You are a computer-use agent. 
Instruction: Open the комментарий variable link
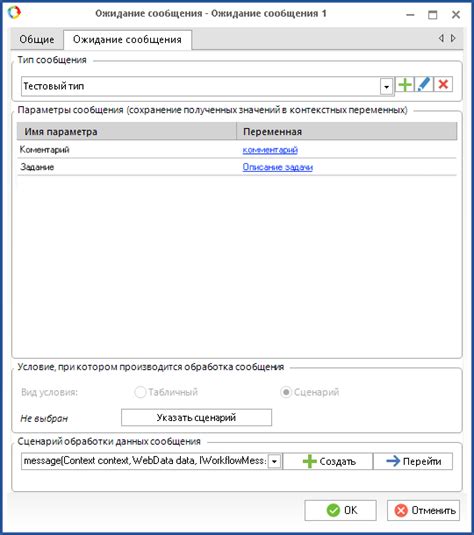[x=270, y=149]
